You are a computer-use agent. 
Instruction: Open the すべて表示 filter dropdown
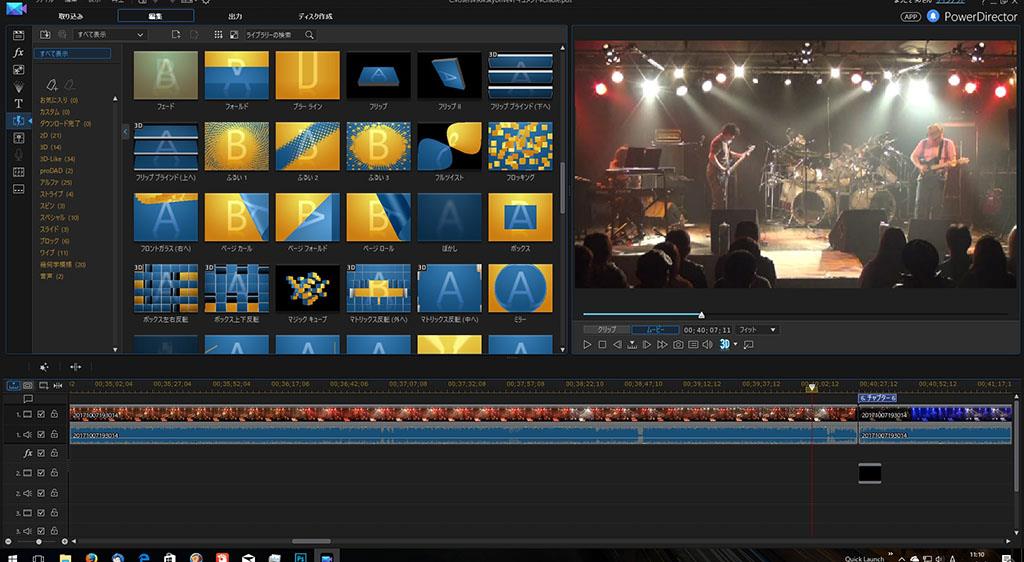(x=109, y=35)
